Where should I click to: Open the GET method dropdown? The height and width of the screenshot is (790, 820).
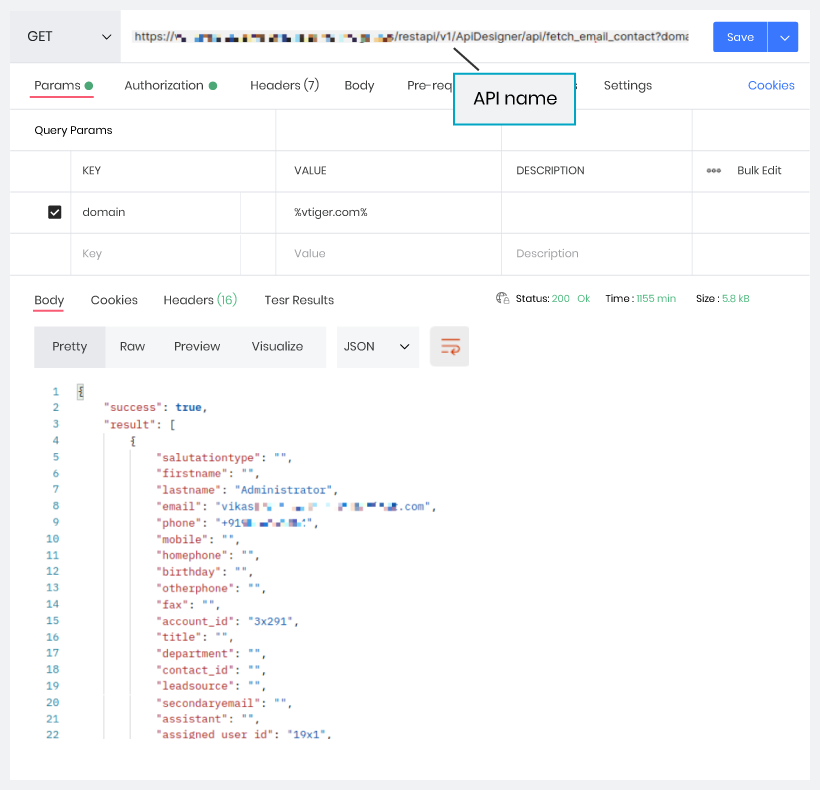[65, 37]
